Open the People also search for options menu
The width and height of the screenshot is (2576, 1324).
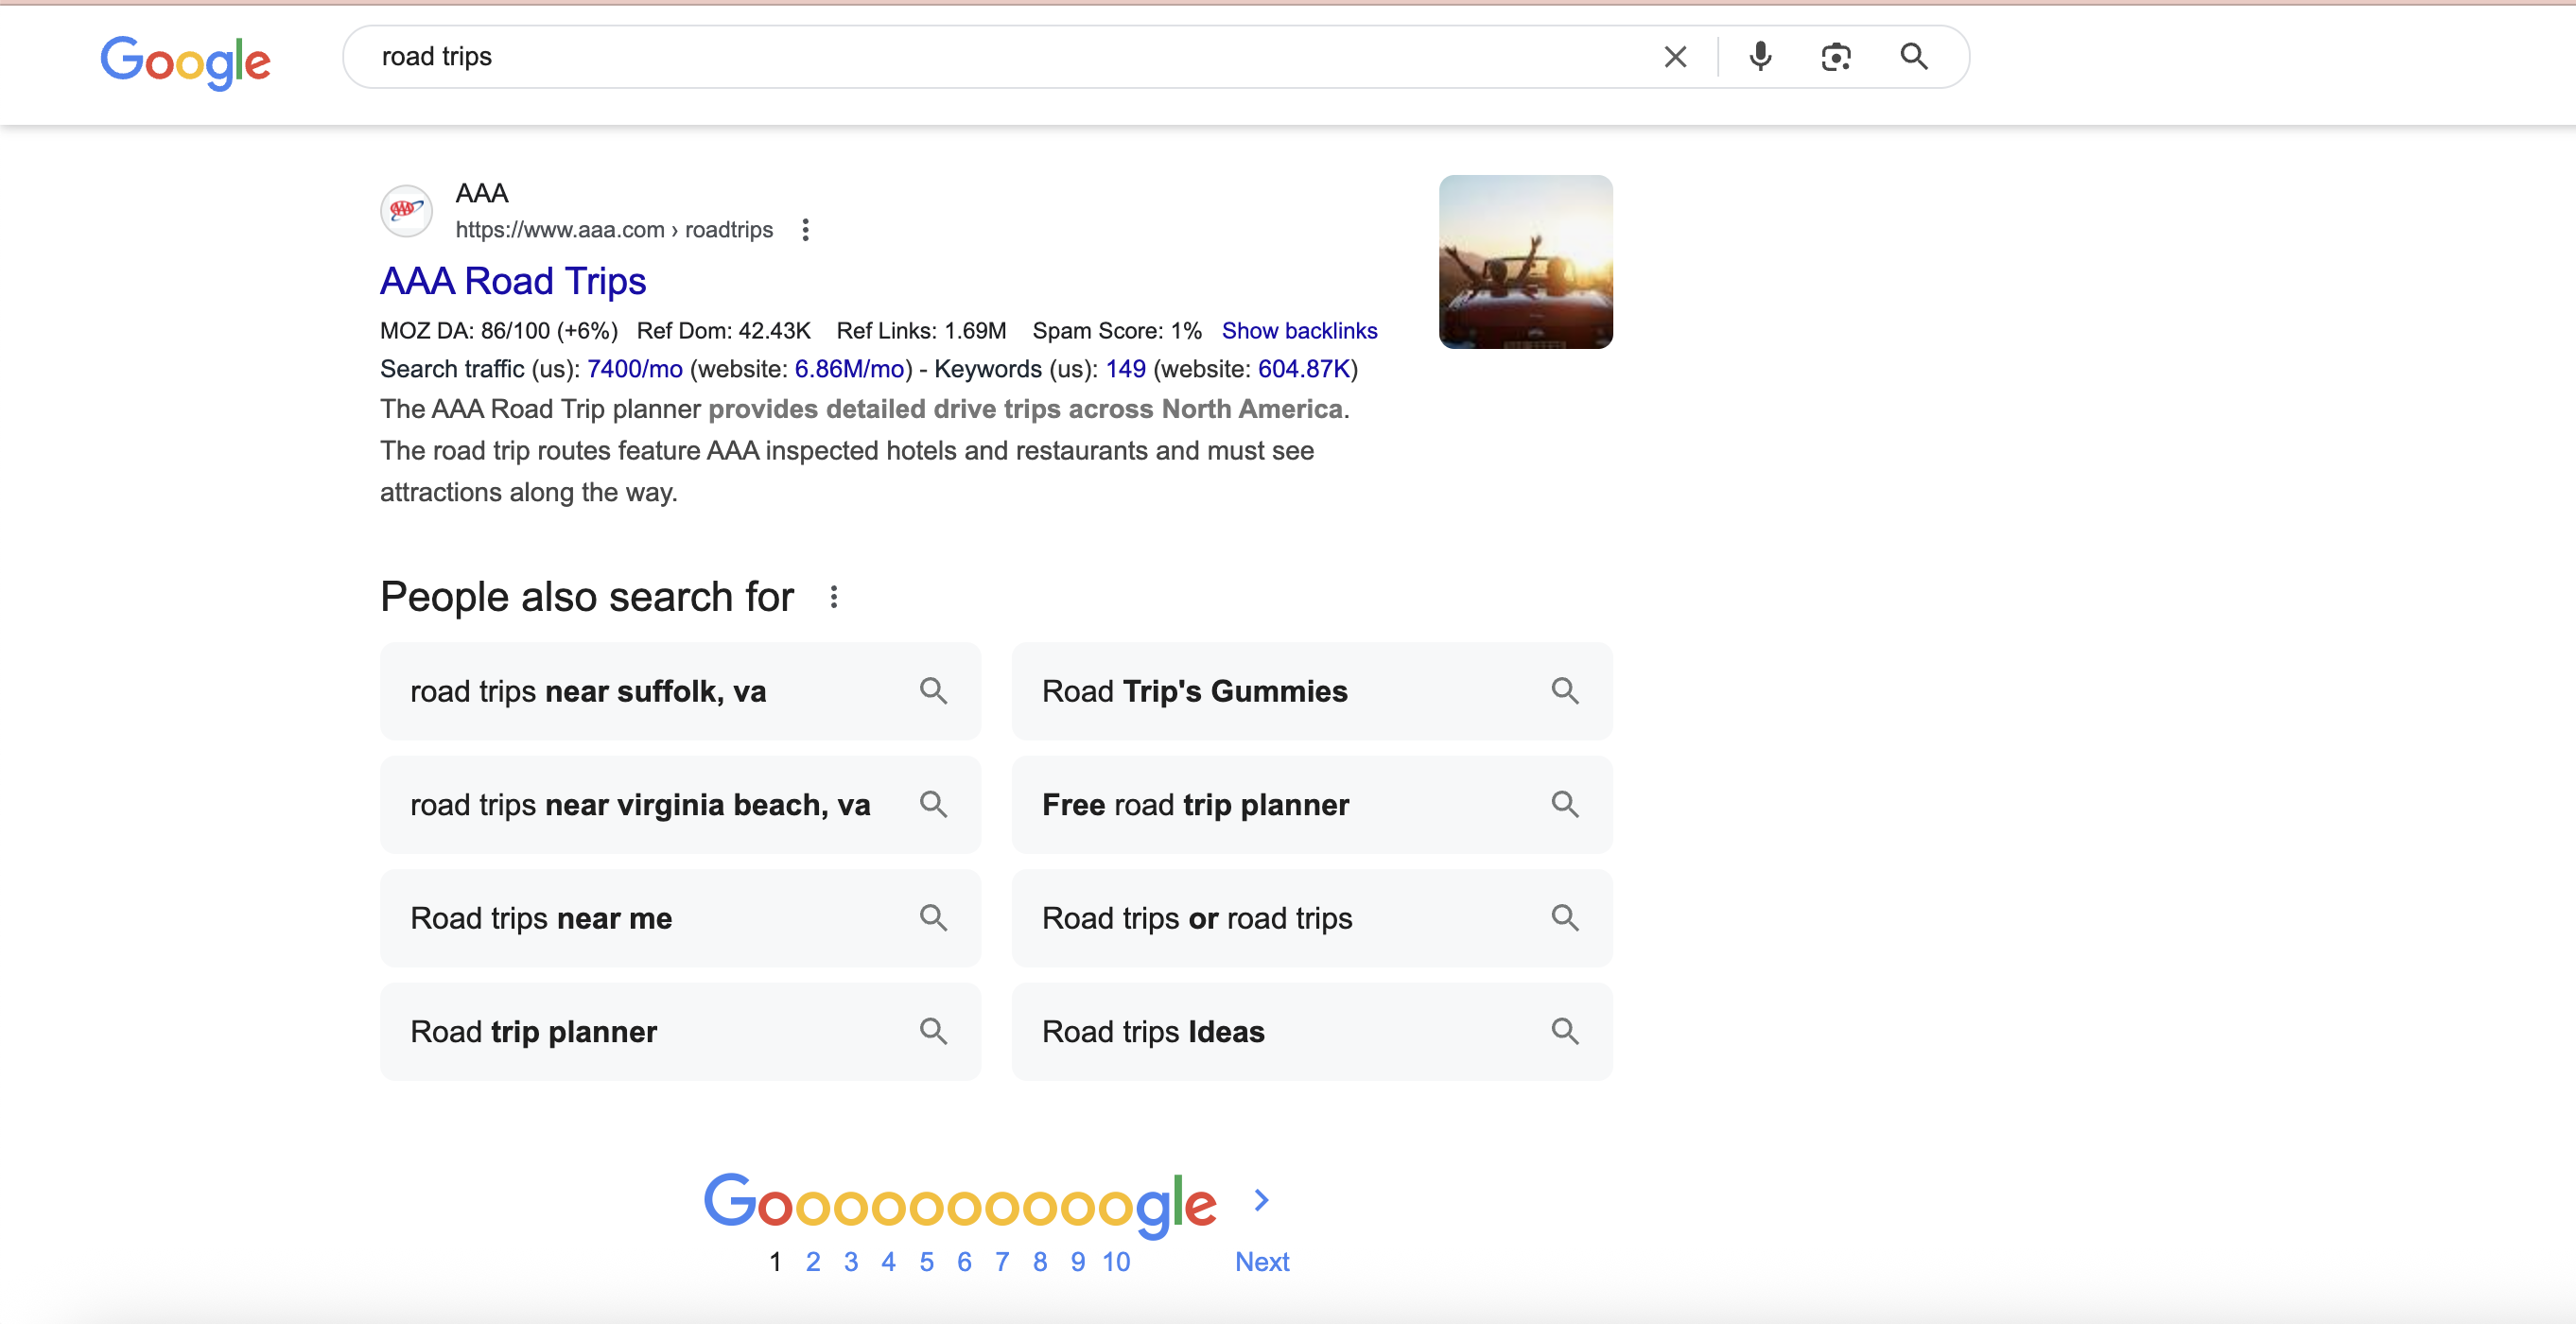coord(834,597)
